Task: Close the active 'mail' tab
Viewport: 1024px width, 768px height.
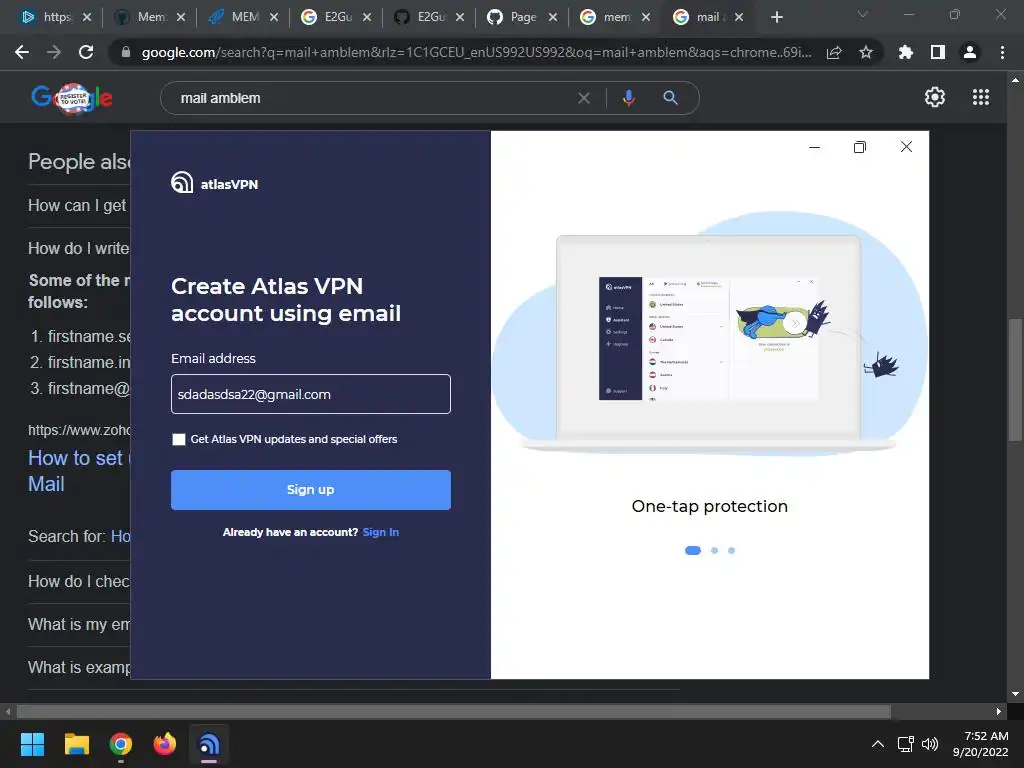Action: (x=739, y=17)
